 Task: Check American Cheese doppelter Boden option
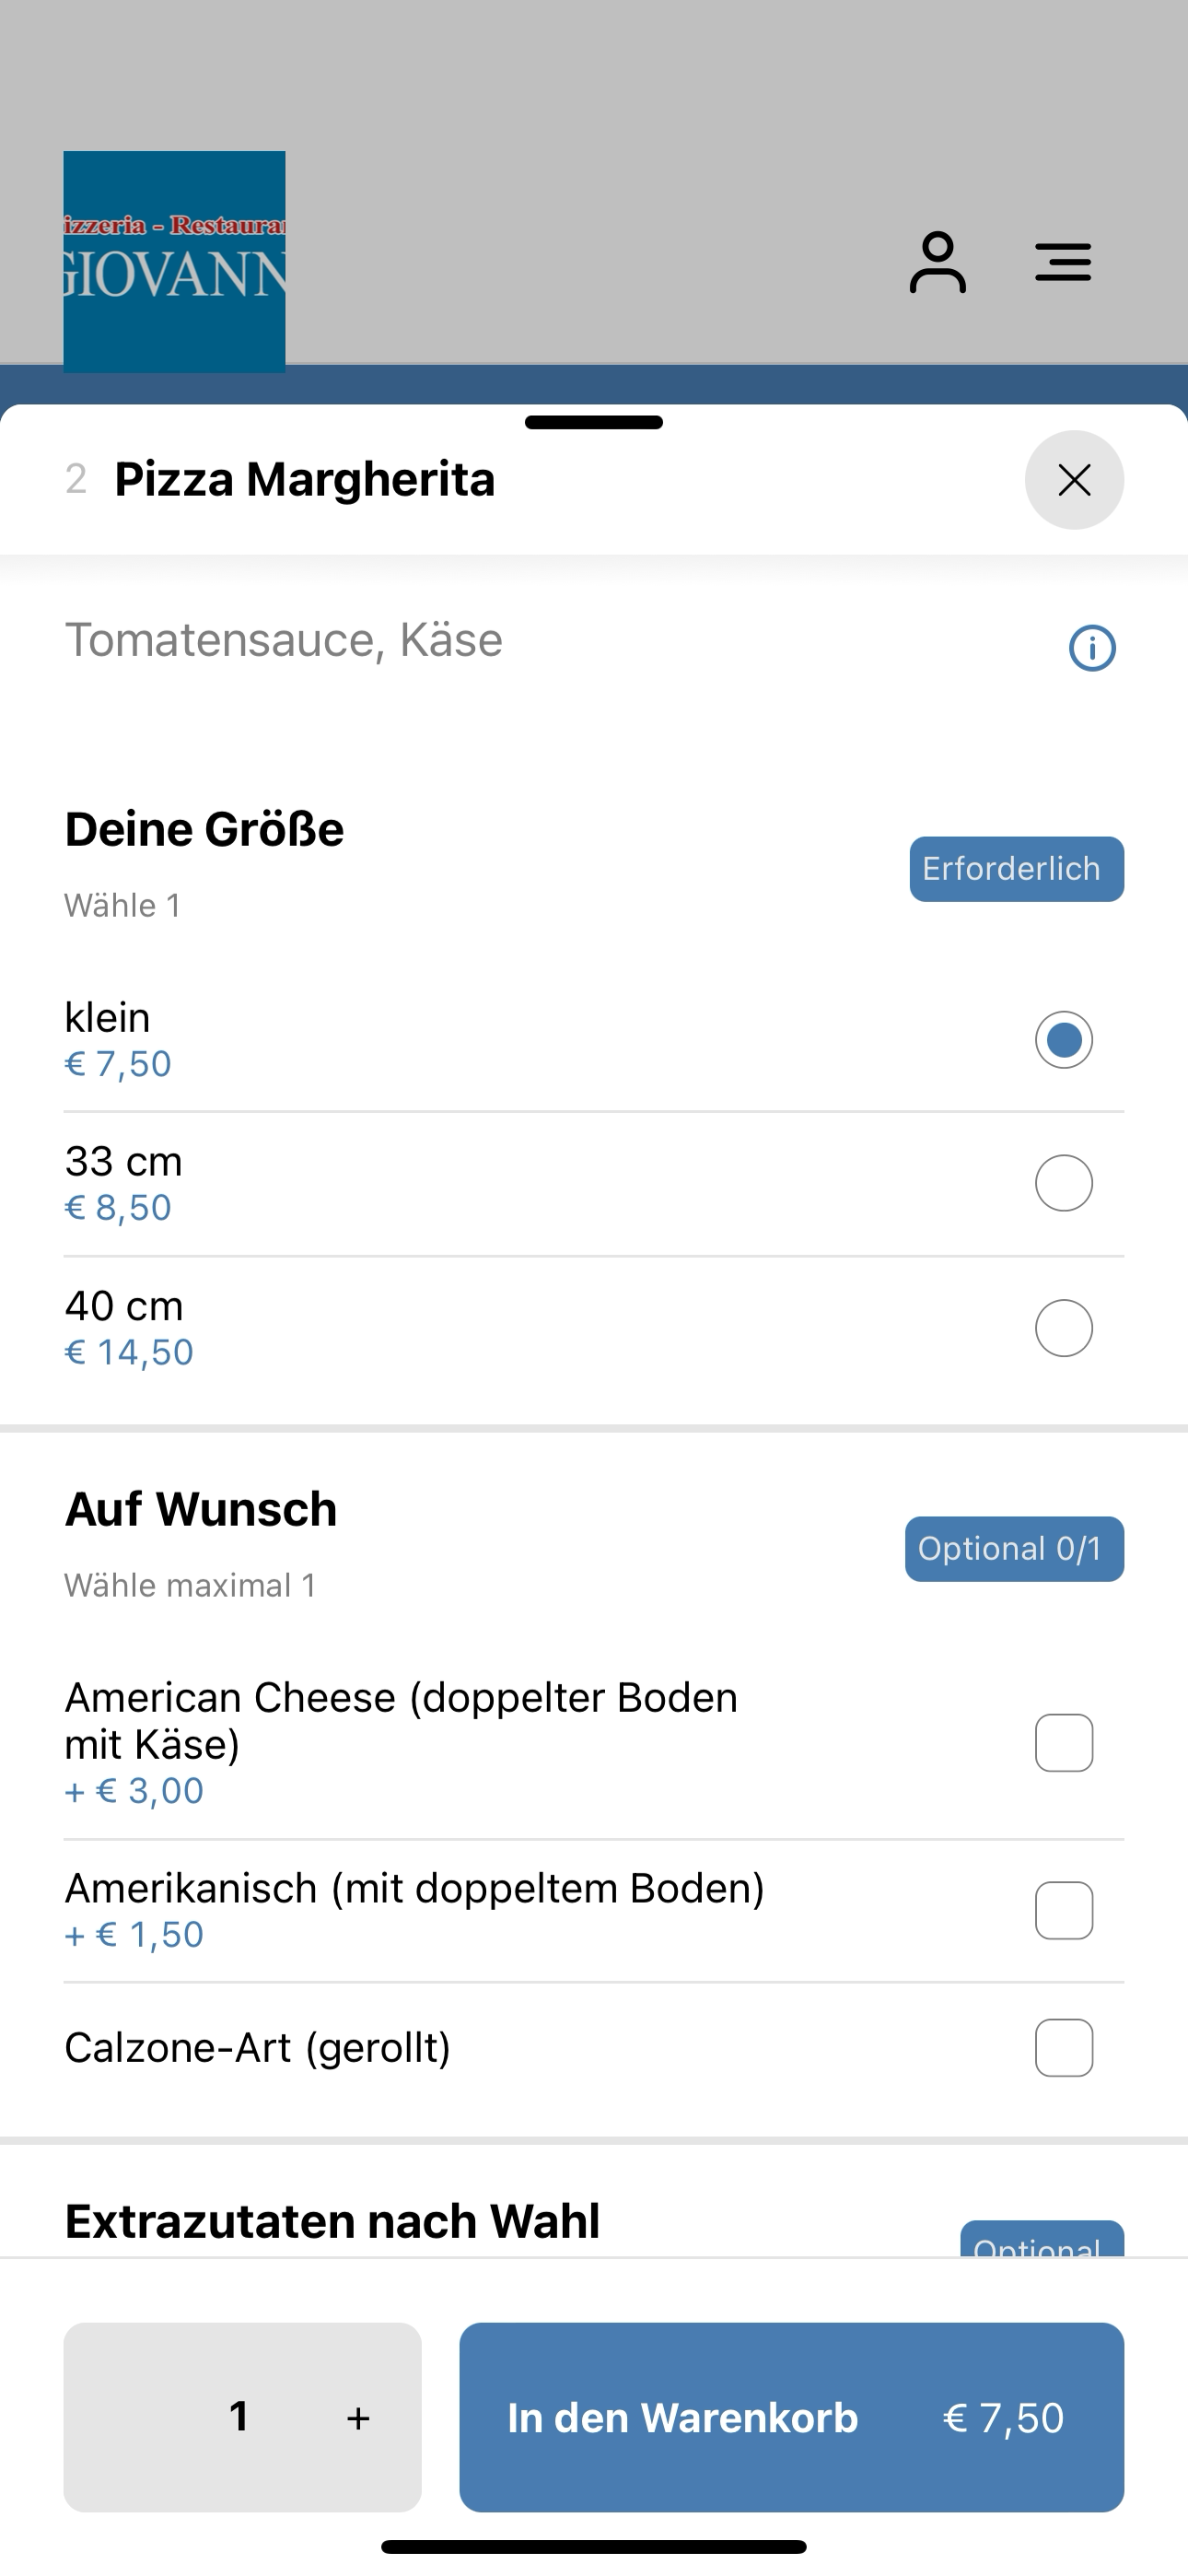[x=1063, y=1743]
